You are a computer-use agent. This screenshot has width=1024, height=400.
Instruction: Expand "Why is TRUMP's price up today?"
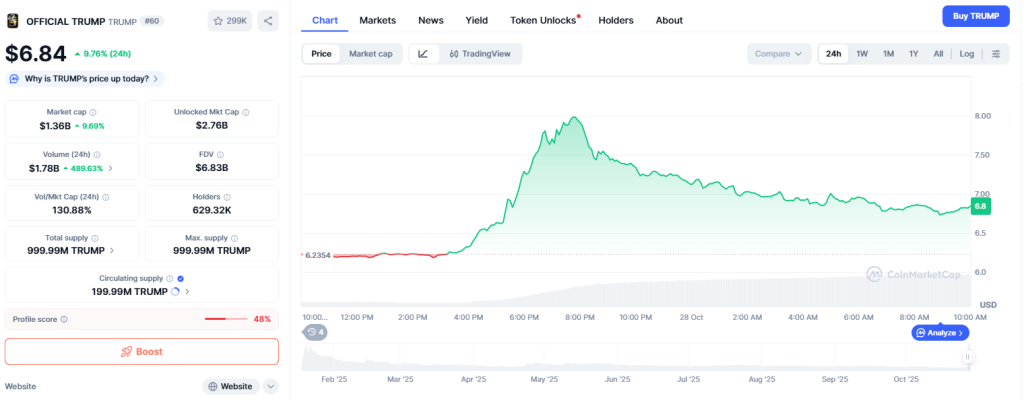[x=86, y=79]
